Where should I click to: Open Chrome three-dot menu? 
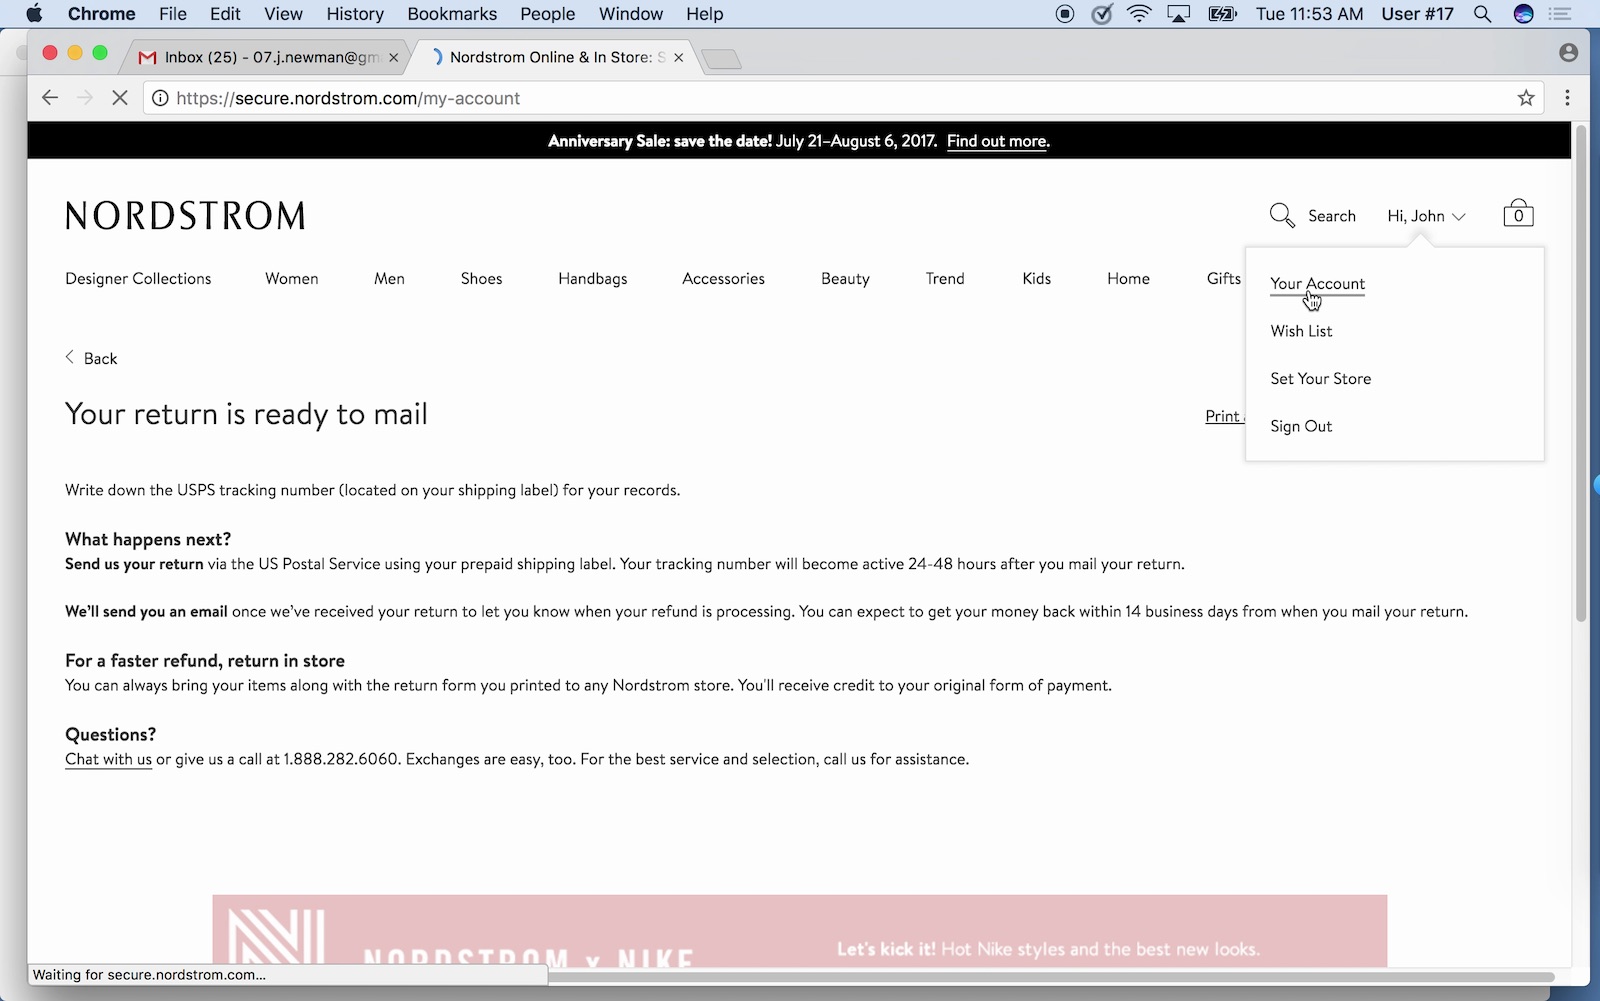pyautogui.click(x=1567, y=98)
